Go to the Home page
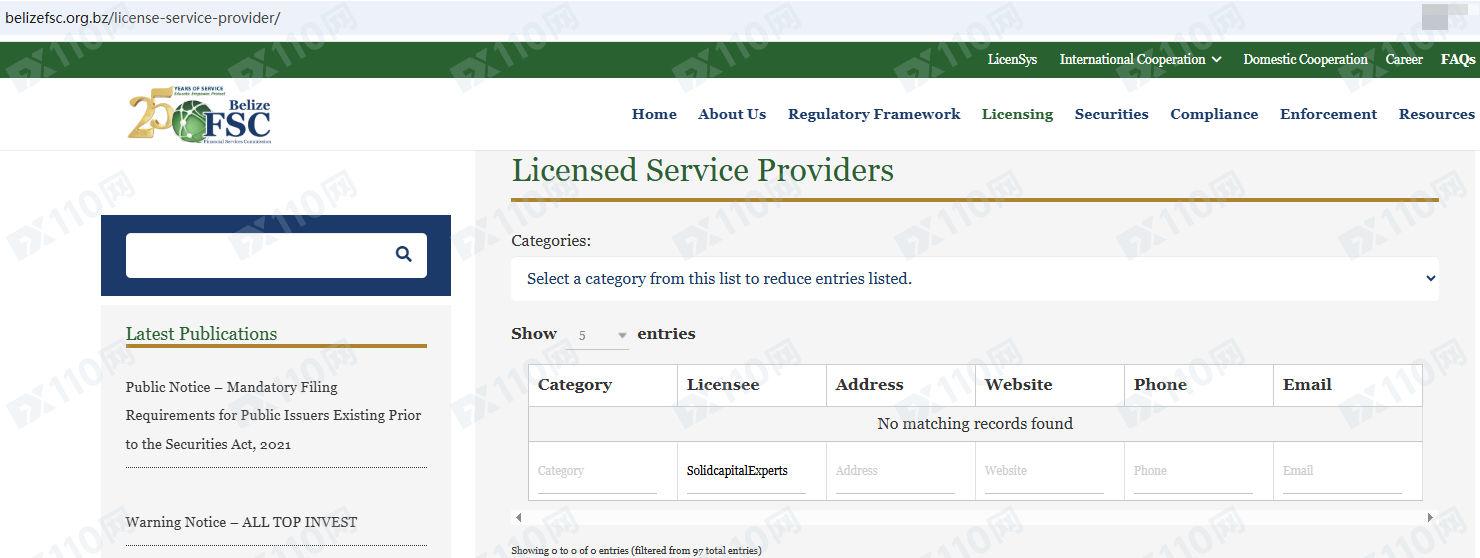Viewport: 1480px width, 558px height. coord(654,114)
